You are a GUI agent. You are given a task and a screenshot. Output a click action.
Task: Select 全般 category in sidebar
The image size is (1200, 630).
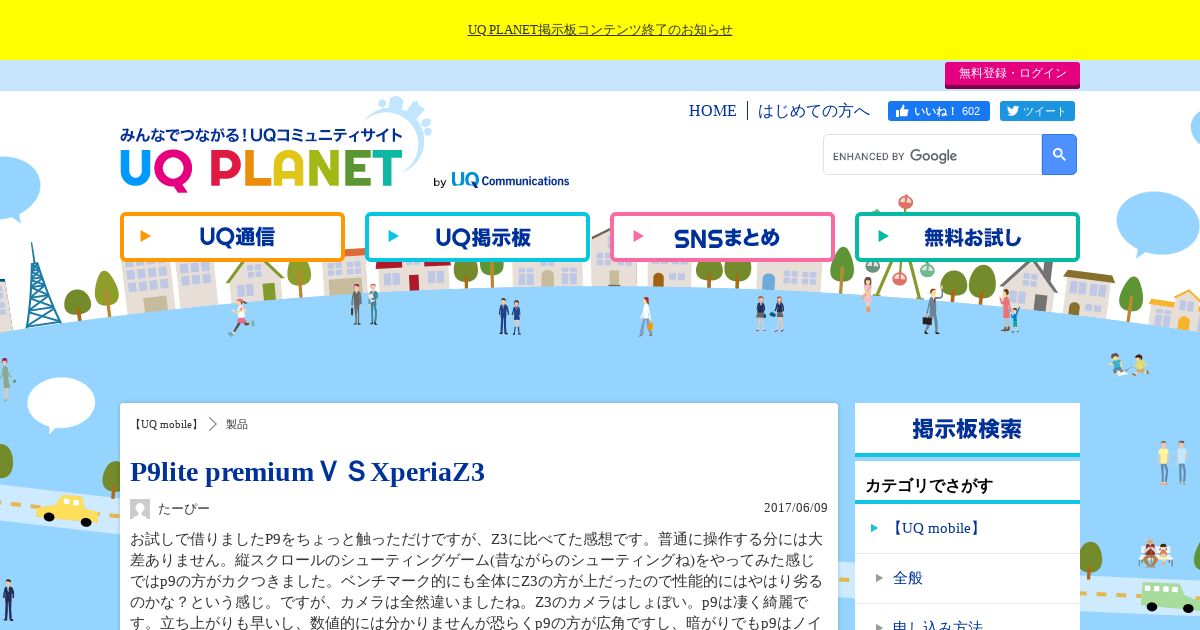pyautogui.click(x=967, y=578)
